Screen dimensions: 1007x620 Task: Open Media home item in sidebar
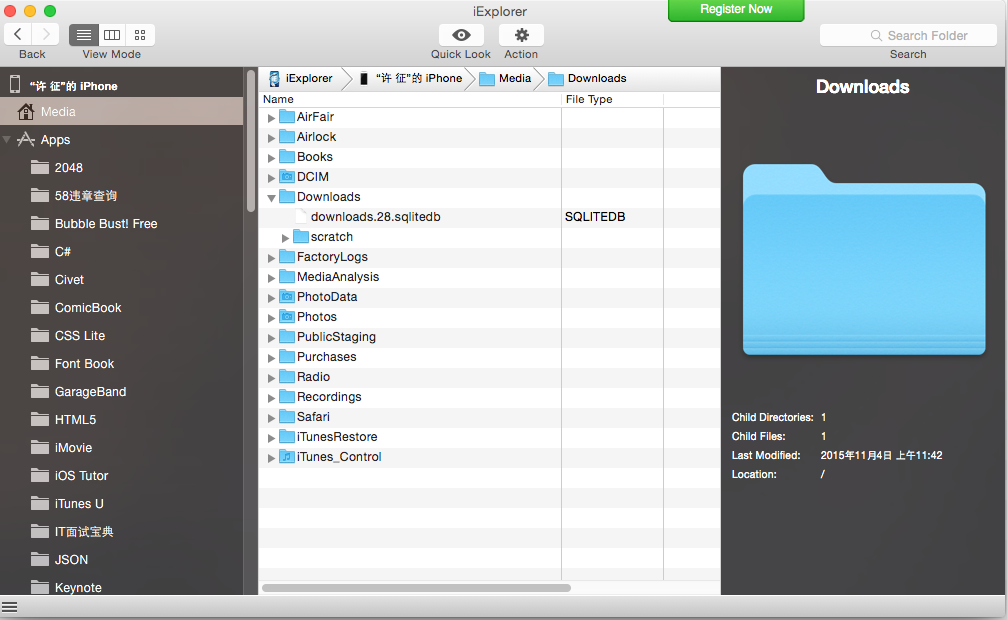click(x=122, y=111)
